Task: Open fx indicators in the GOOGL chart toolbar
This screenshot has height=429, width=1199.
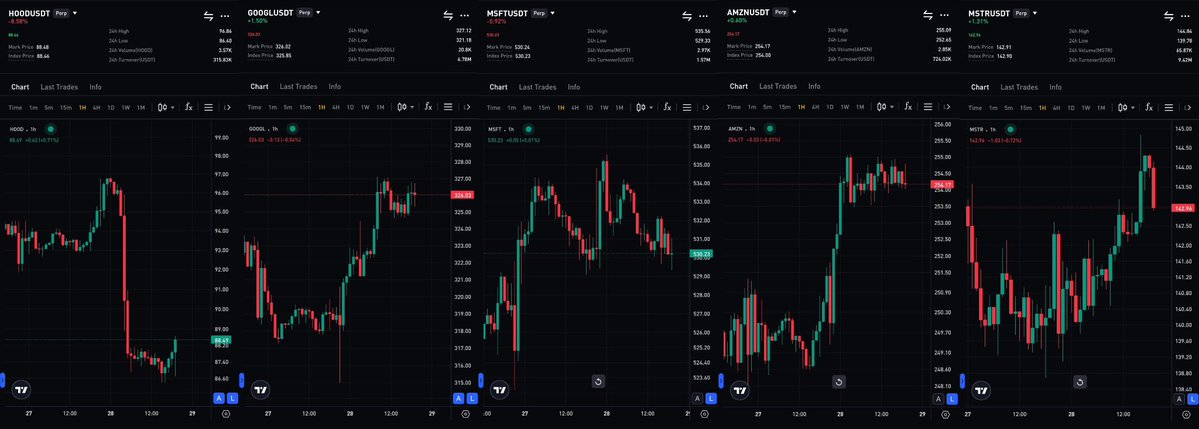Action: 429,107
